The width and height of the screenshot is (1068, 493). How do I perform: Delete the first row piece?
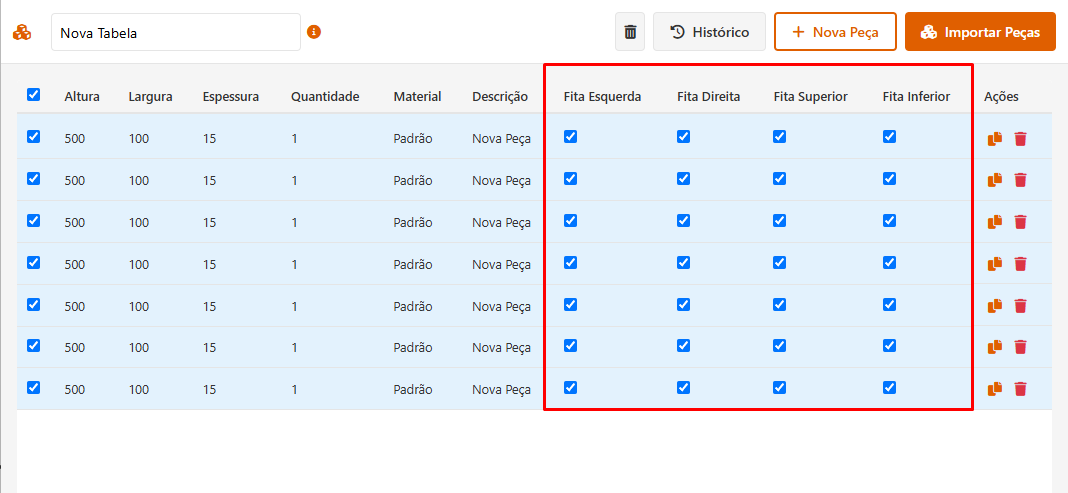(x=1020, y=139)
